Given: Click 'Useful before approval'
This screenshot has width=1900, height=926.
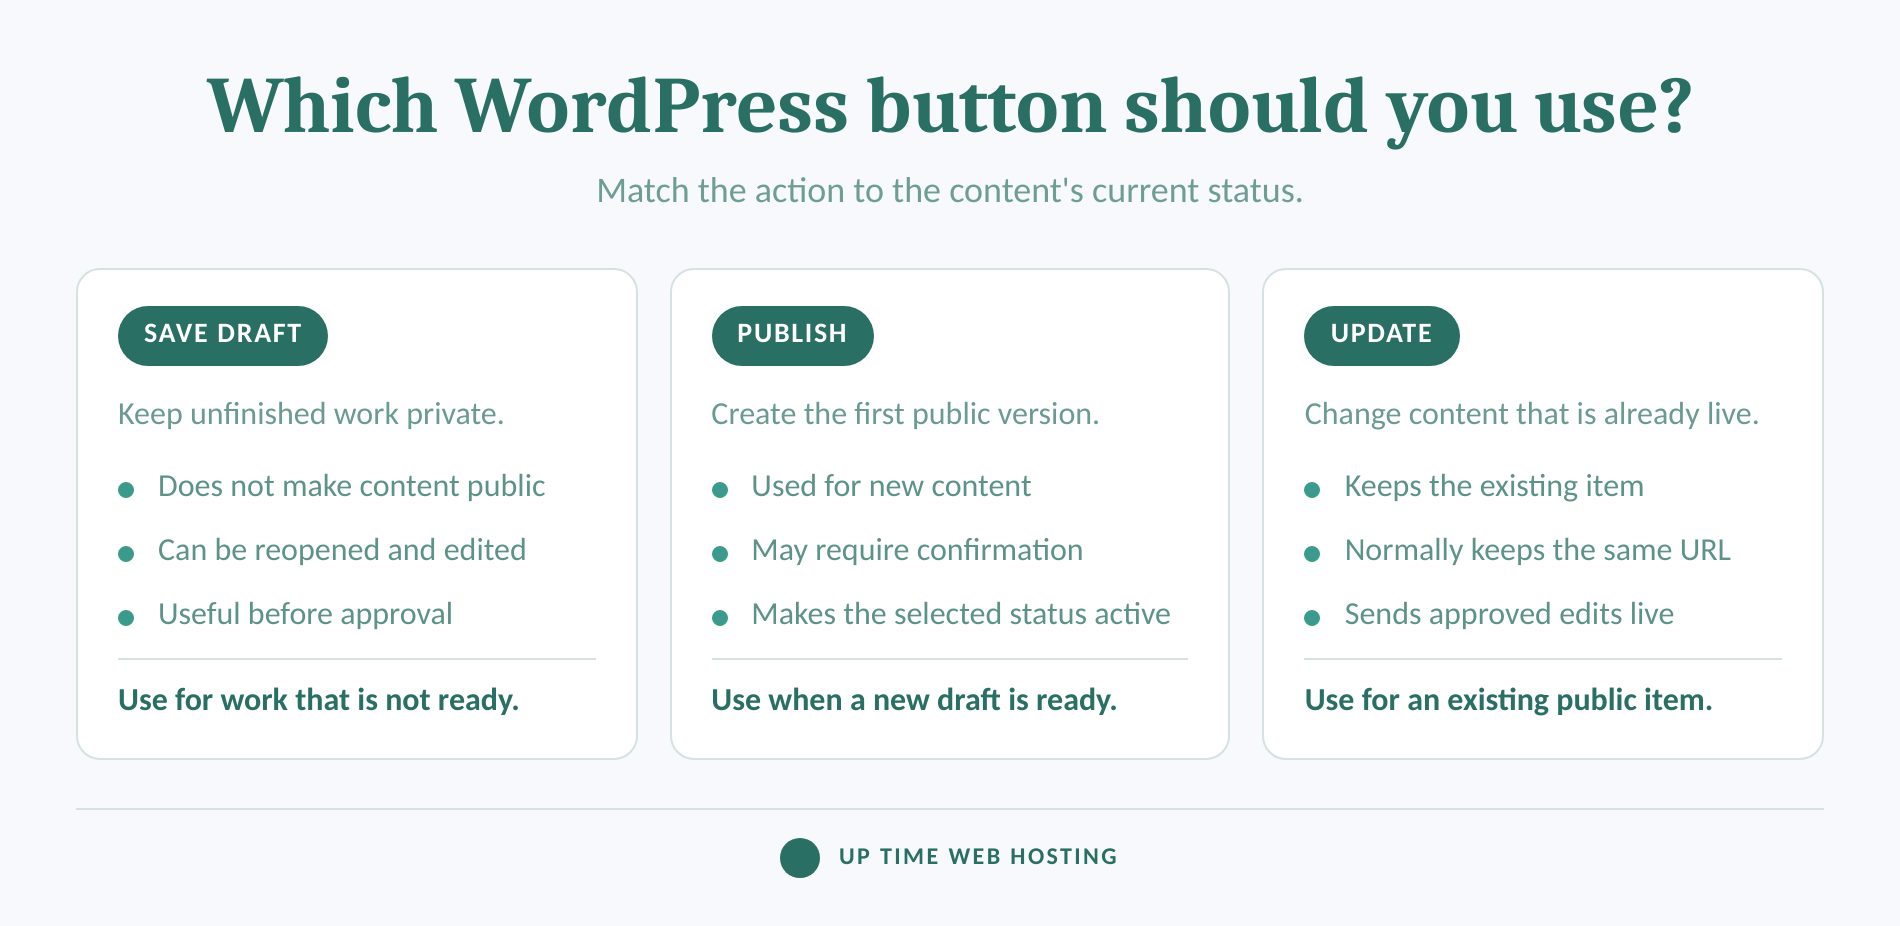Looking at the screenshot, I should (305, 614).
